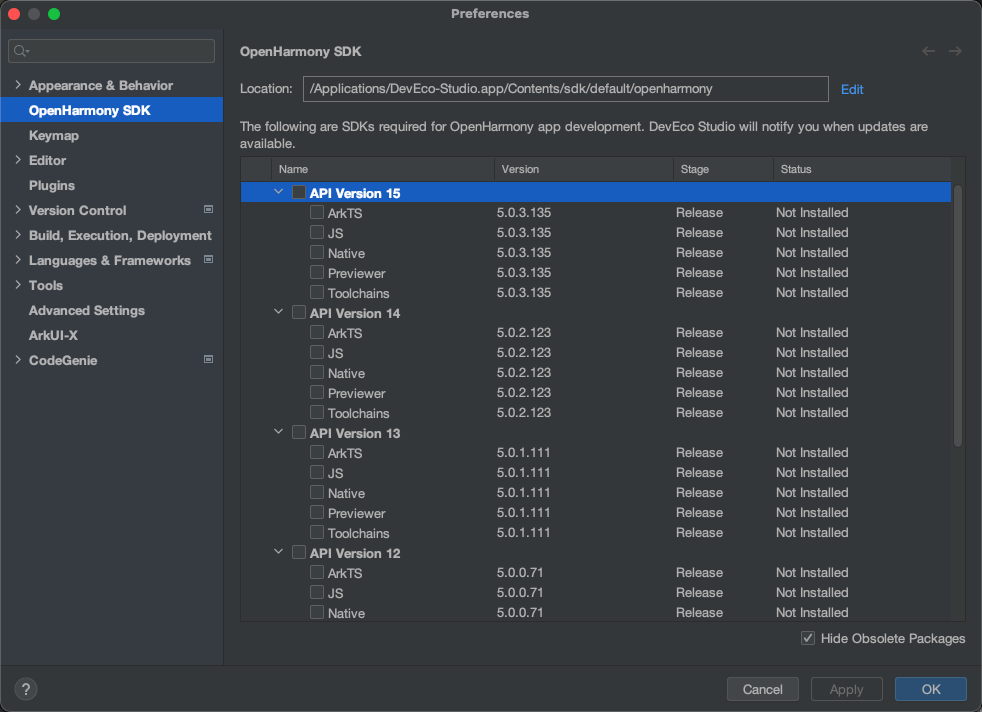
Task: Navigate back with the left arrow icon
Action: (928, 51)
